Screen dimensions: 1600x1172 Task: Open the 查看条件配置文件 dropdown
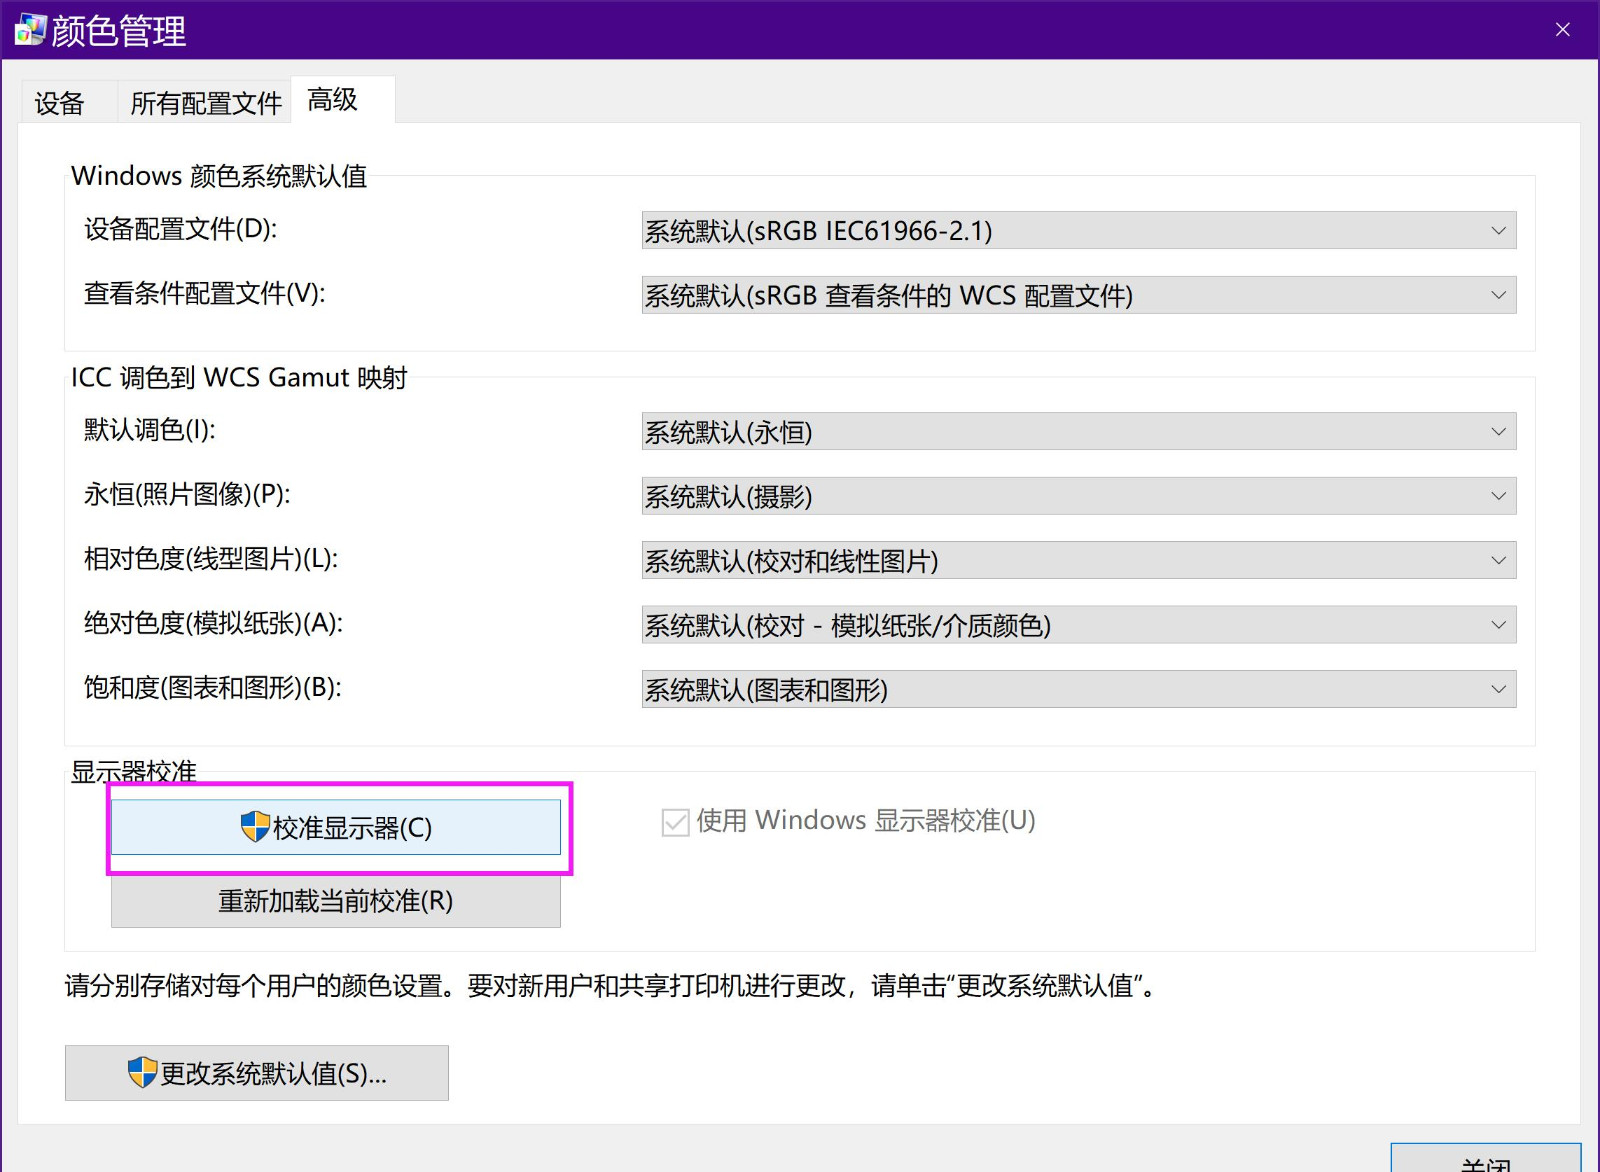coord(1079,295)
